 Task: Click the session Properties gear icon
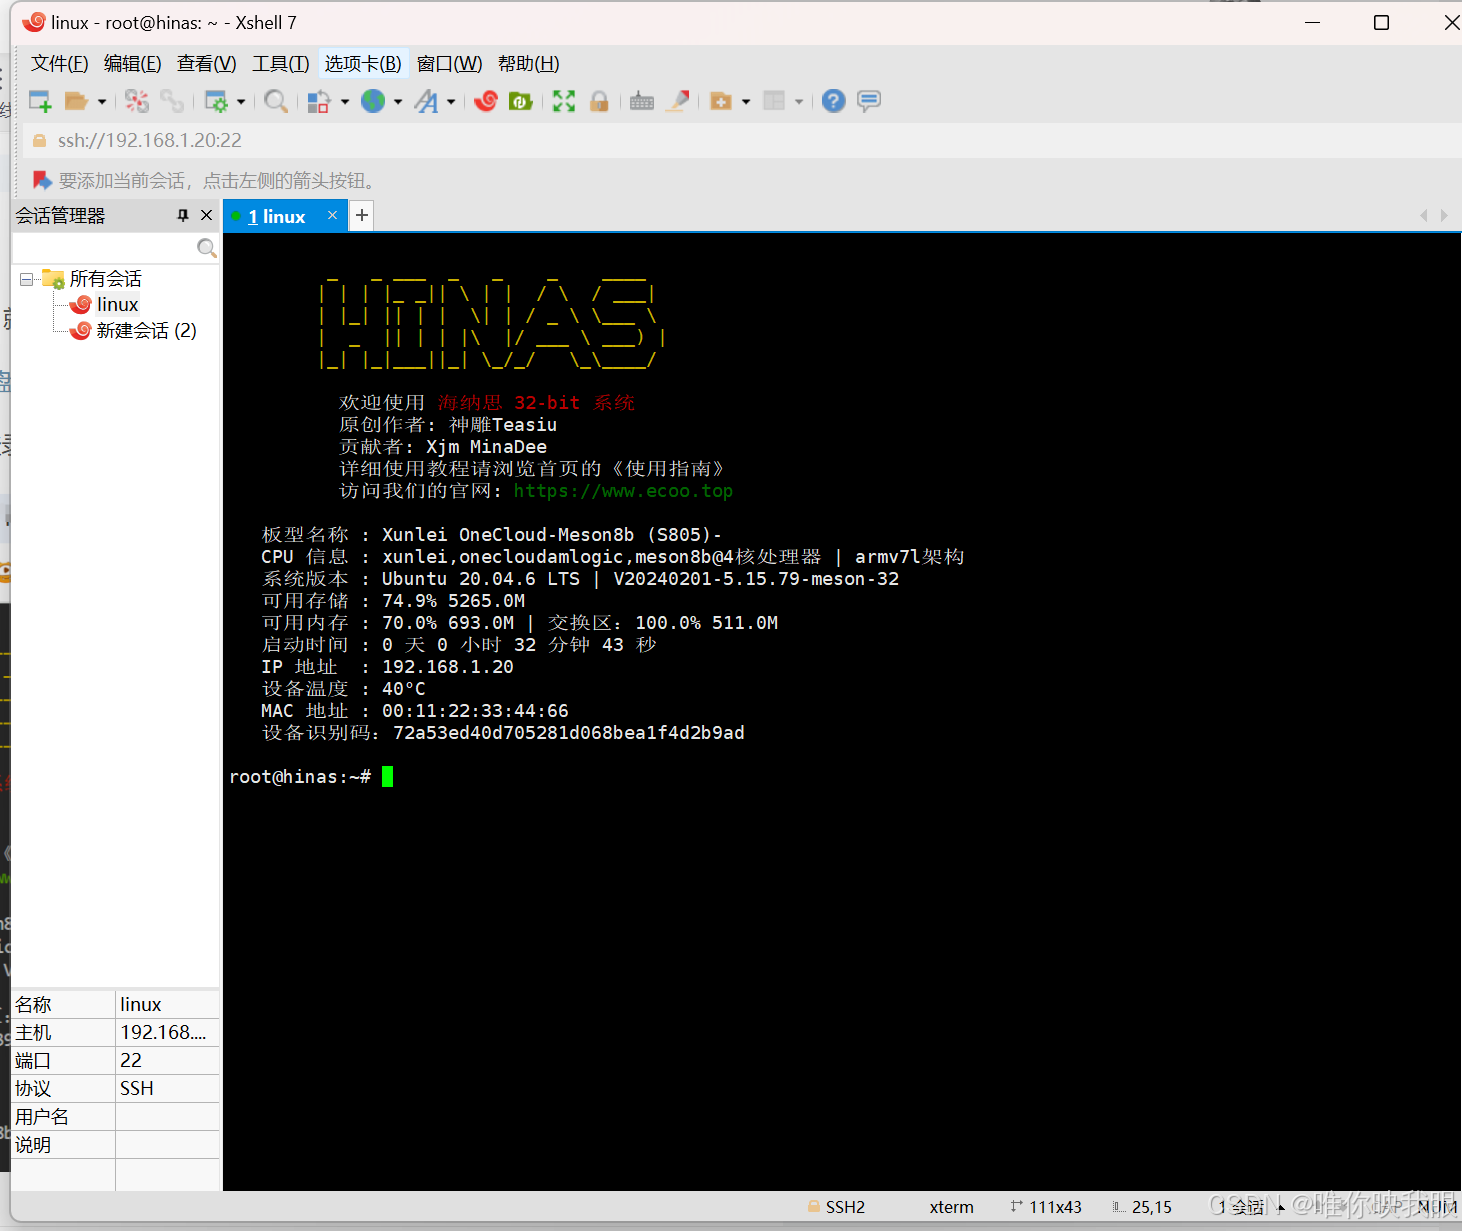(x=216, y=101)
